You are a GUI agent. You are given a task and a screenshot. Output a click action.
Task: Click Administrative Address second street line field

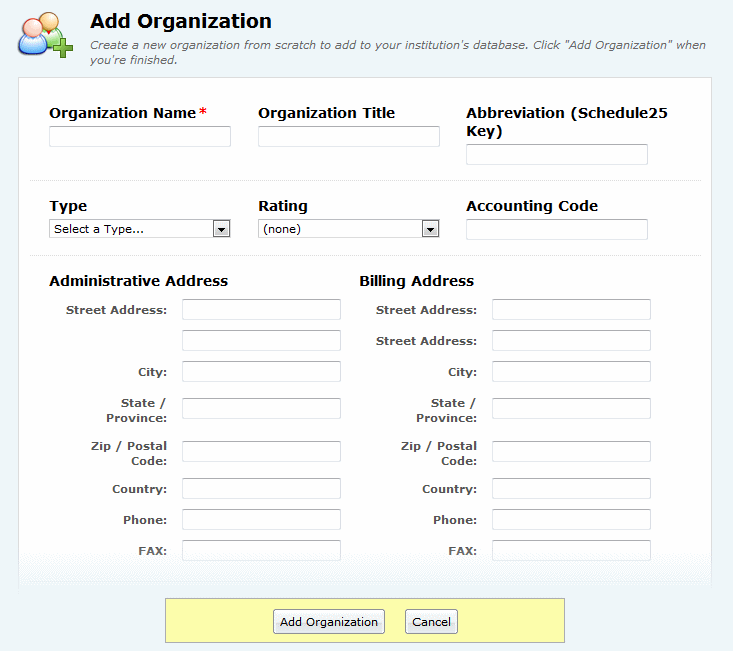click(x=261, y=341)
